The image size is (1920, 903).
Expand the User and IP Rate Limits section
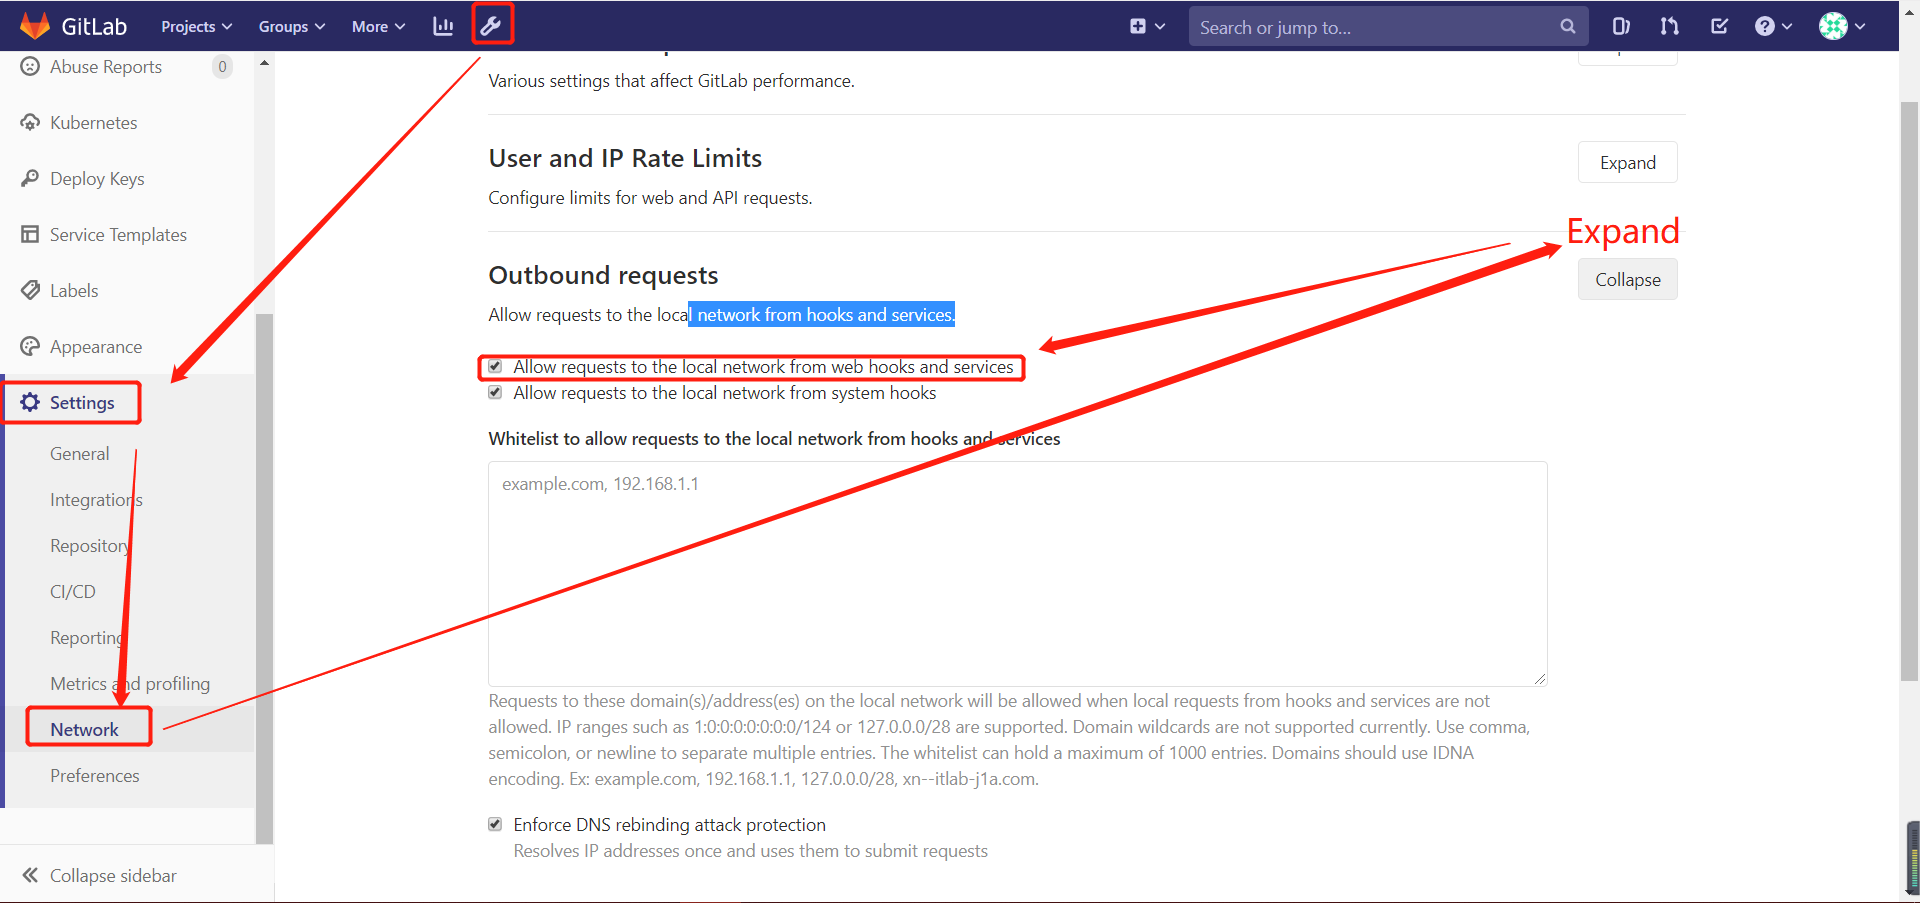[1628, 163]
